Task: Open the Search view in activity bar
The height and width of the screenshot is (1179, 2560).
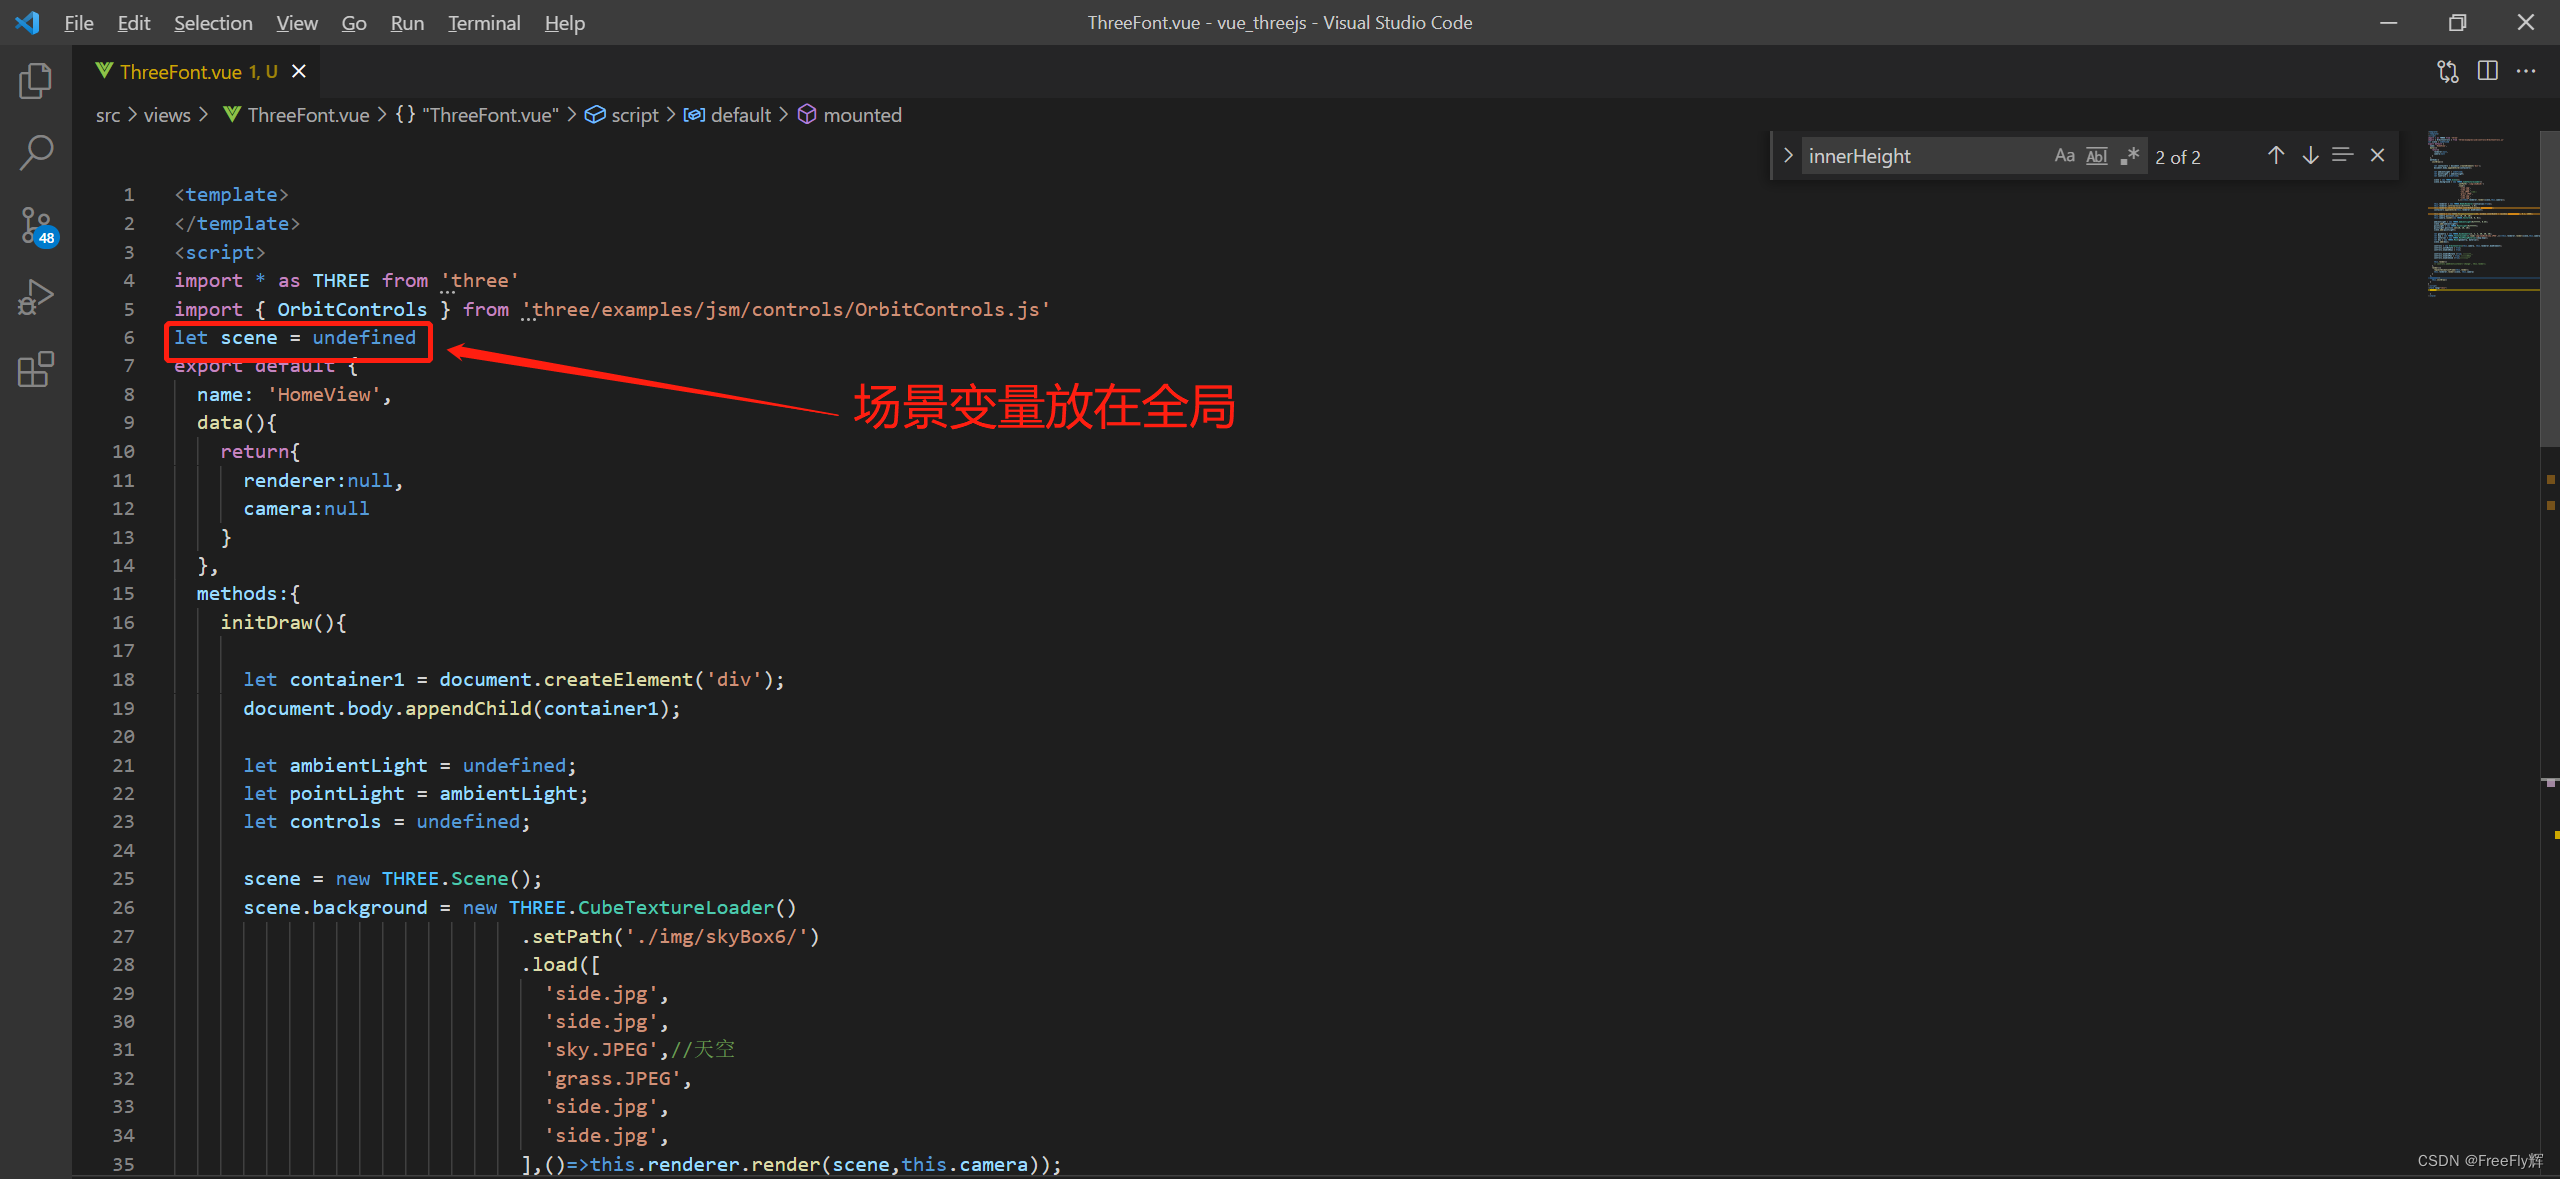Action: click(36, 153)
